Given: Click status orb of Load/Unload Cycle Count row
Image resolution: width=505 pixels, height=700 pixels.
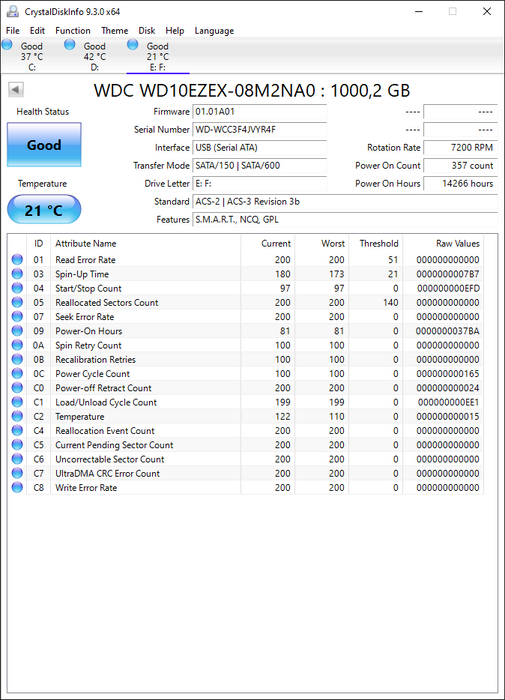Looking at the screenshot, I should [x=17, y=402].
